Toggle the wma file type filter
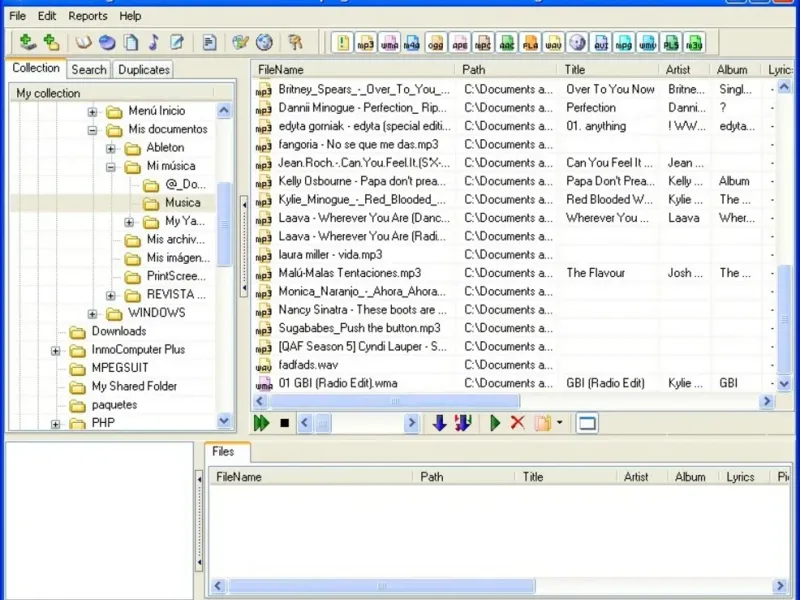The width and height of the screenshot is (800, 600). pyautogui.click(x=389, y=43)
